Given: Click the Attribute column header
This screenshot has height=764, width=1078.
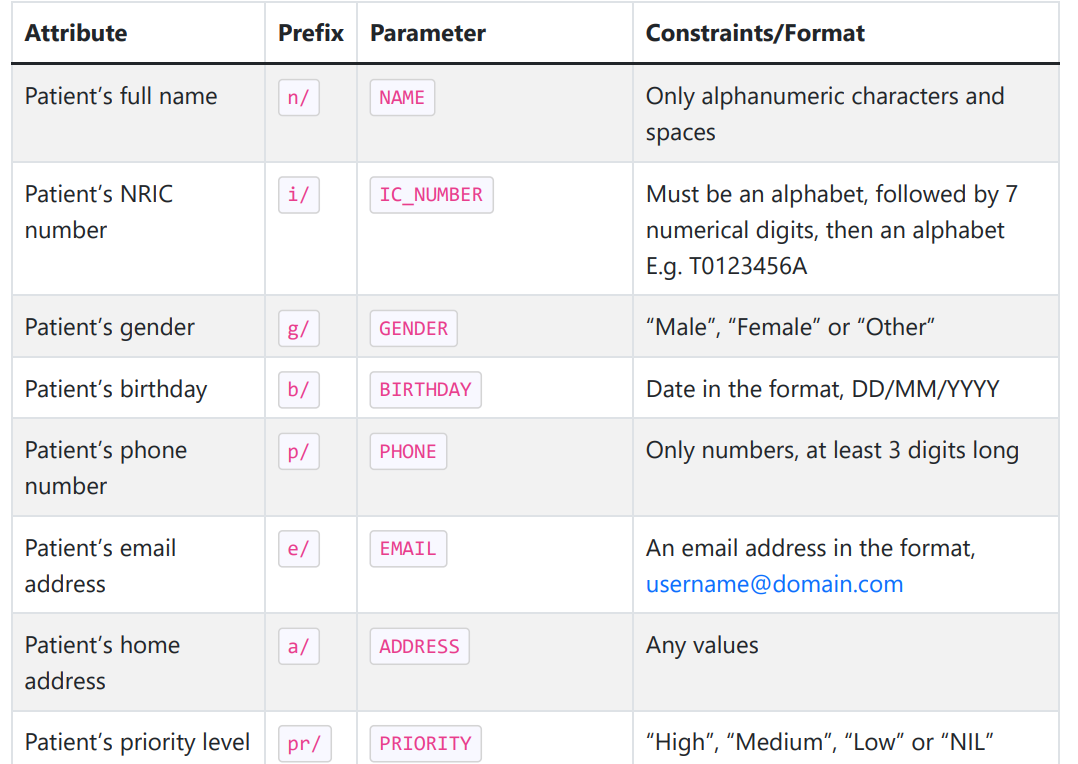Looking at the screenshot, I should click(x=76, y=33).
